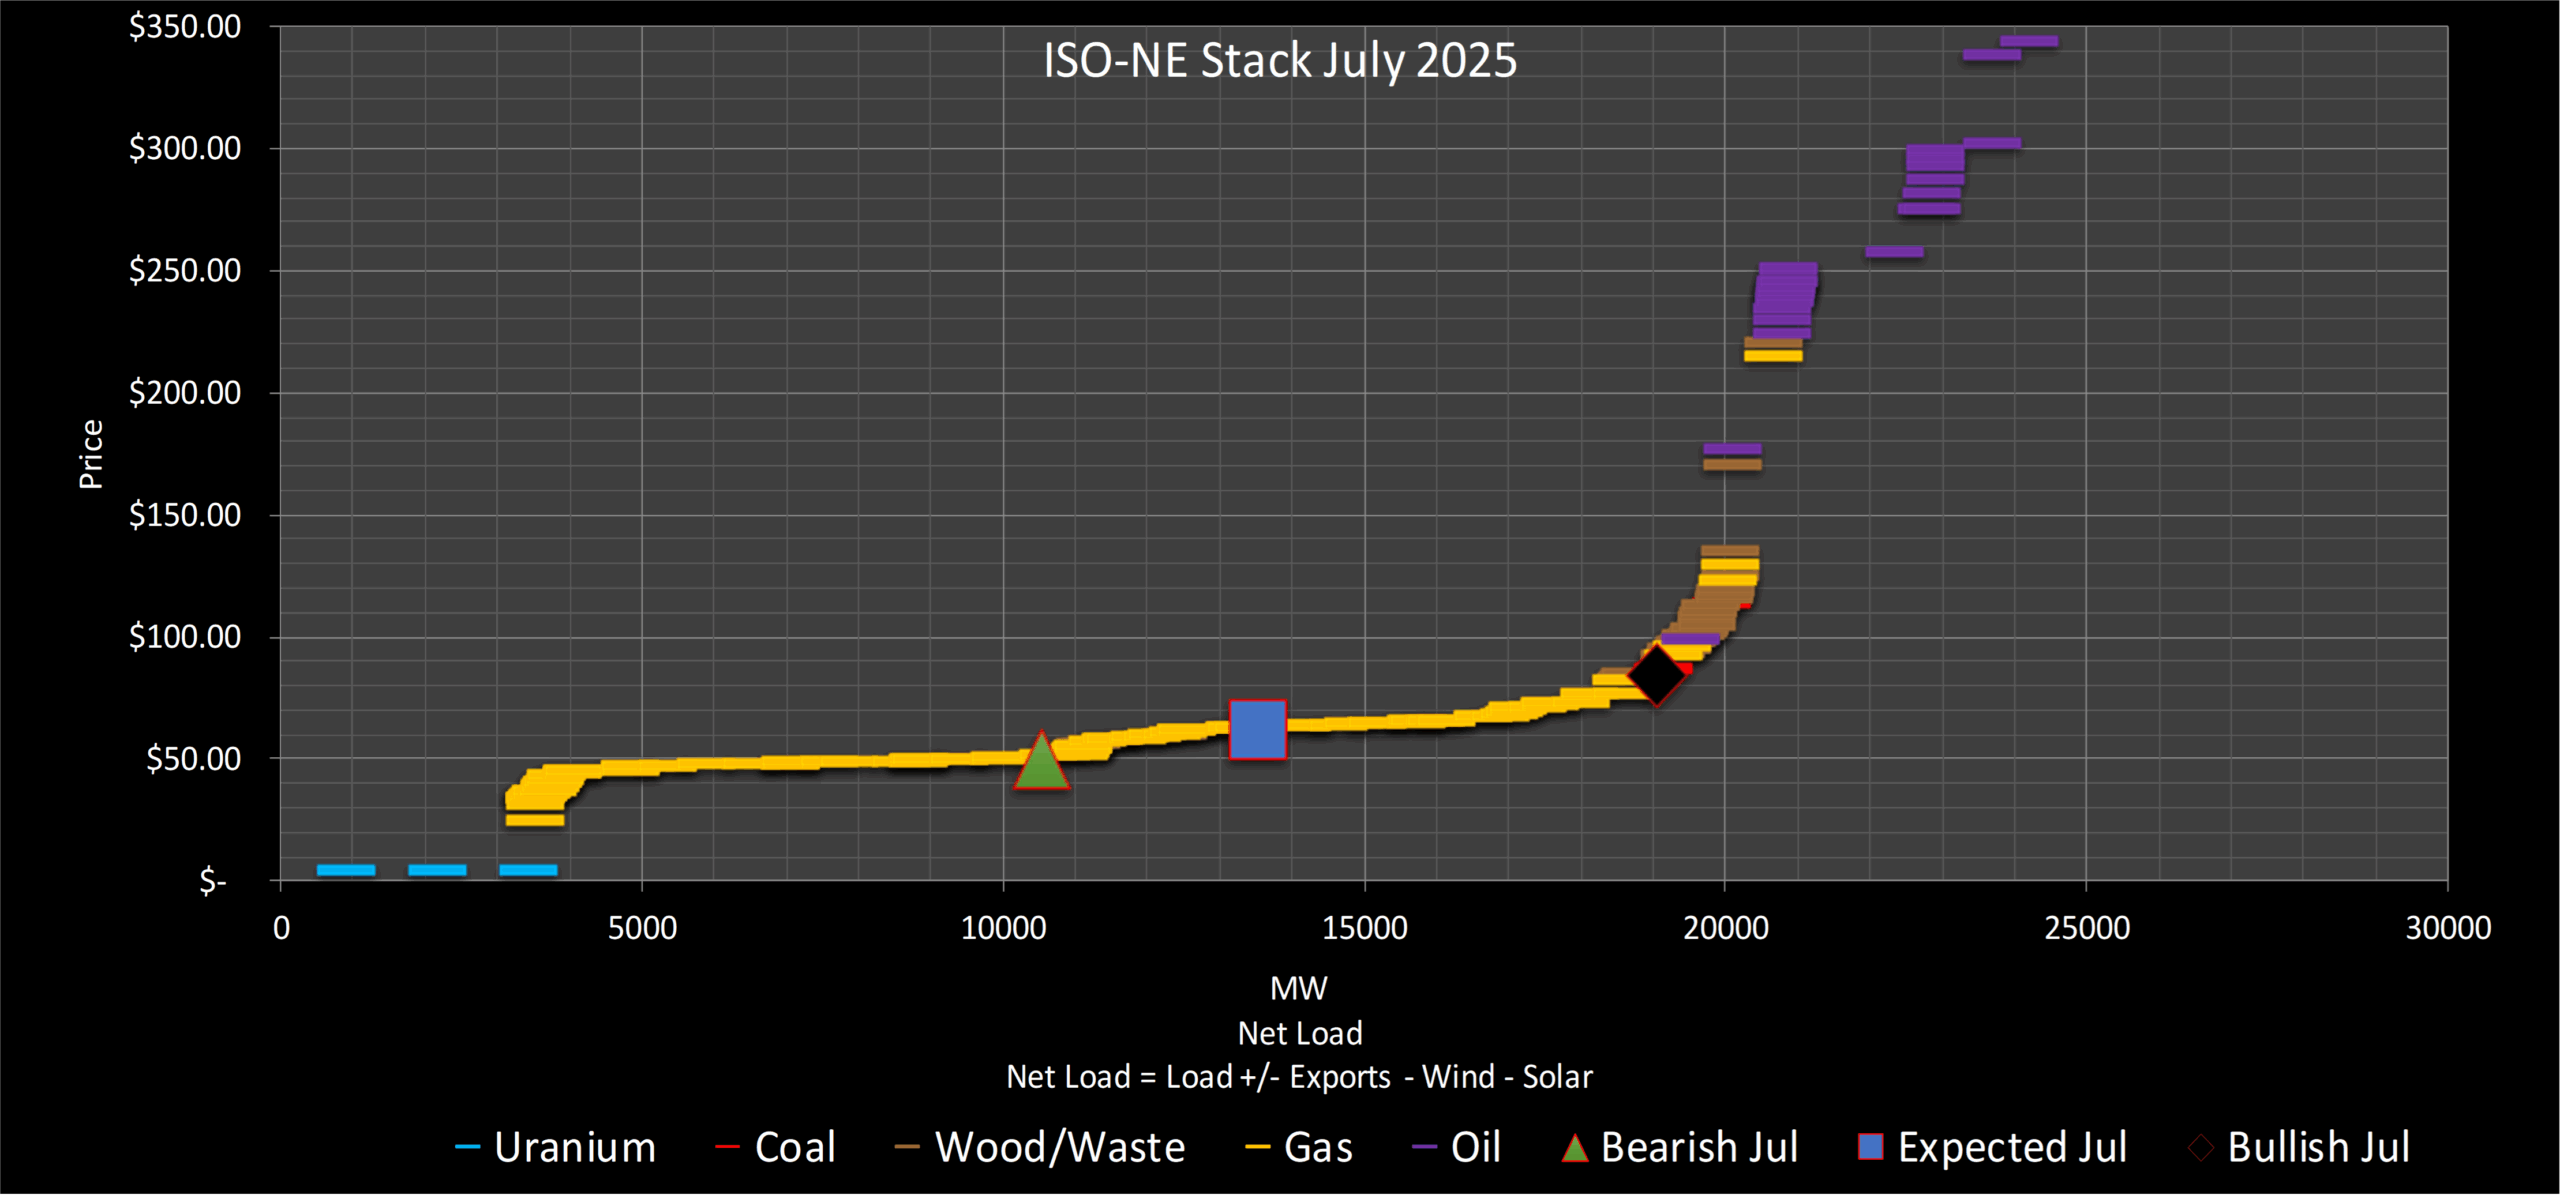2560x1195 pixels.
Task: Click the black Bullish Jul diamond marker
Action: coord(1656,675)
